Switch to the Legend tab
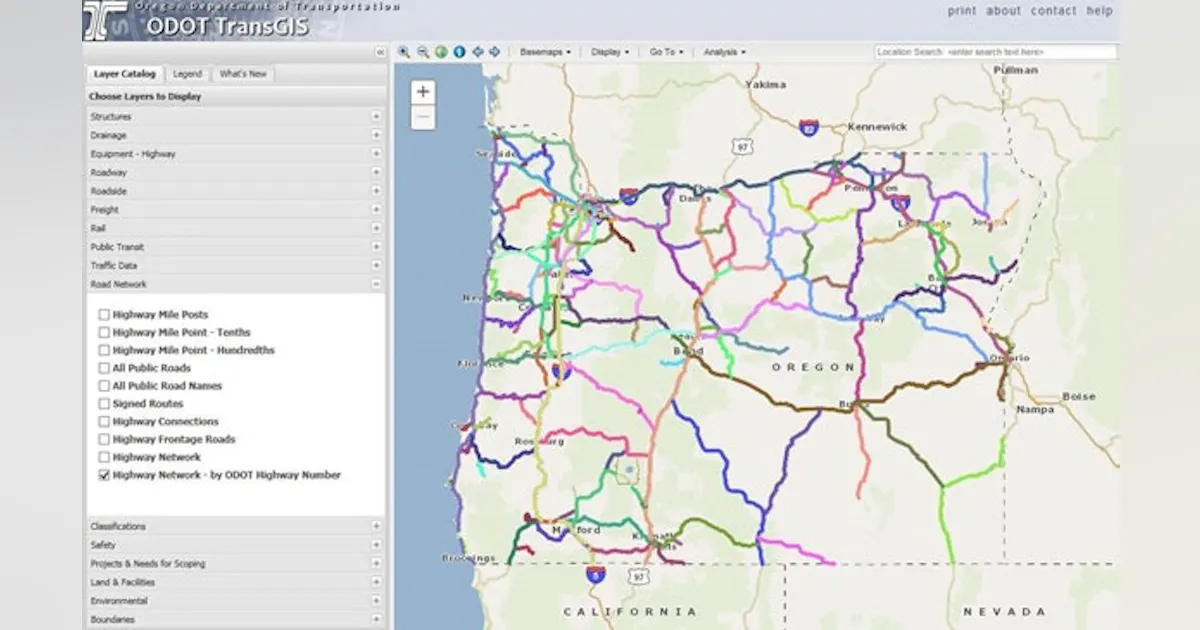Image resolution: width=1200 pixels, height=630 pixels. click(x=187, y=74)
